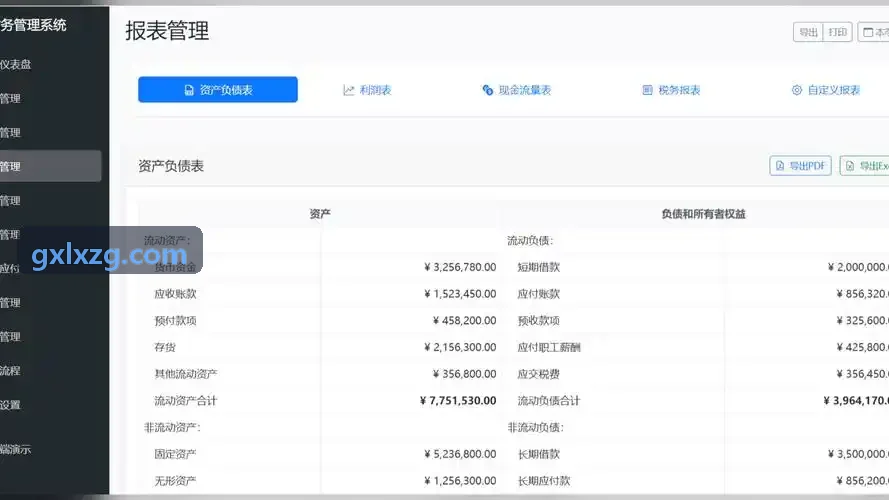
Task: Click the 应付职工薪酬 row label
Action: point(549,347)
